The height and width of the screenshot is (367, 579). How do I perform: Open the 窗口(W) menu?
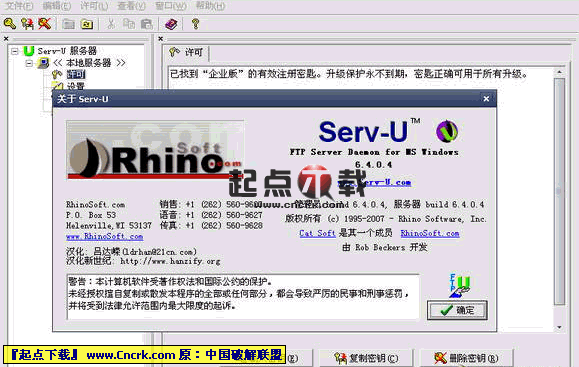click(170, 6)
